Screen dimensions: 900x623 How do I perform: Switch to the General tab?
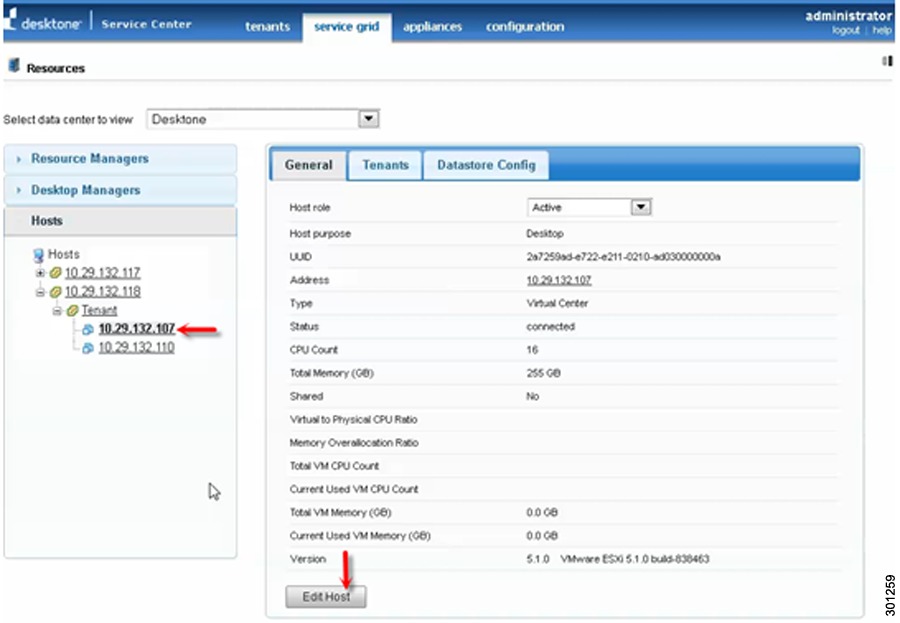pos(308,165)
